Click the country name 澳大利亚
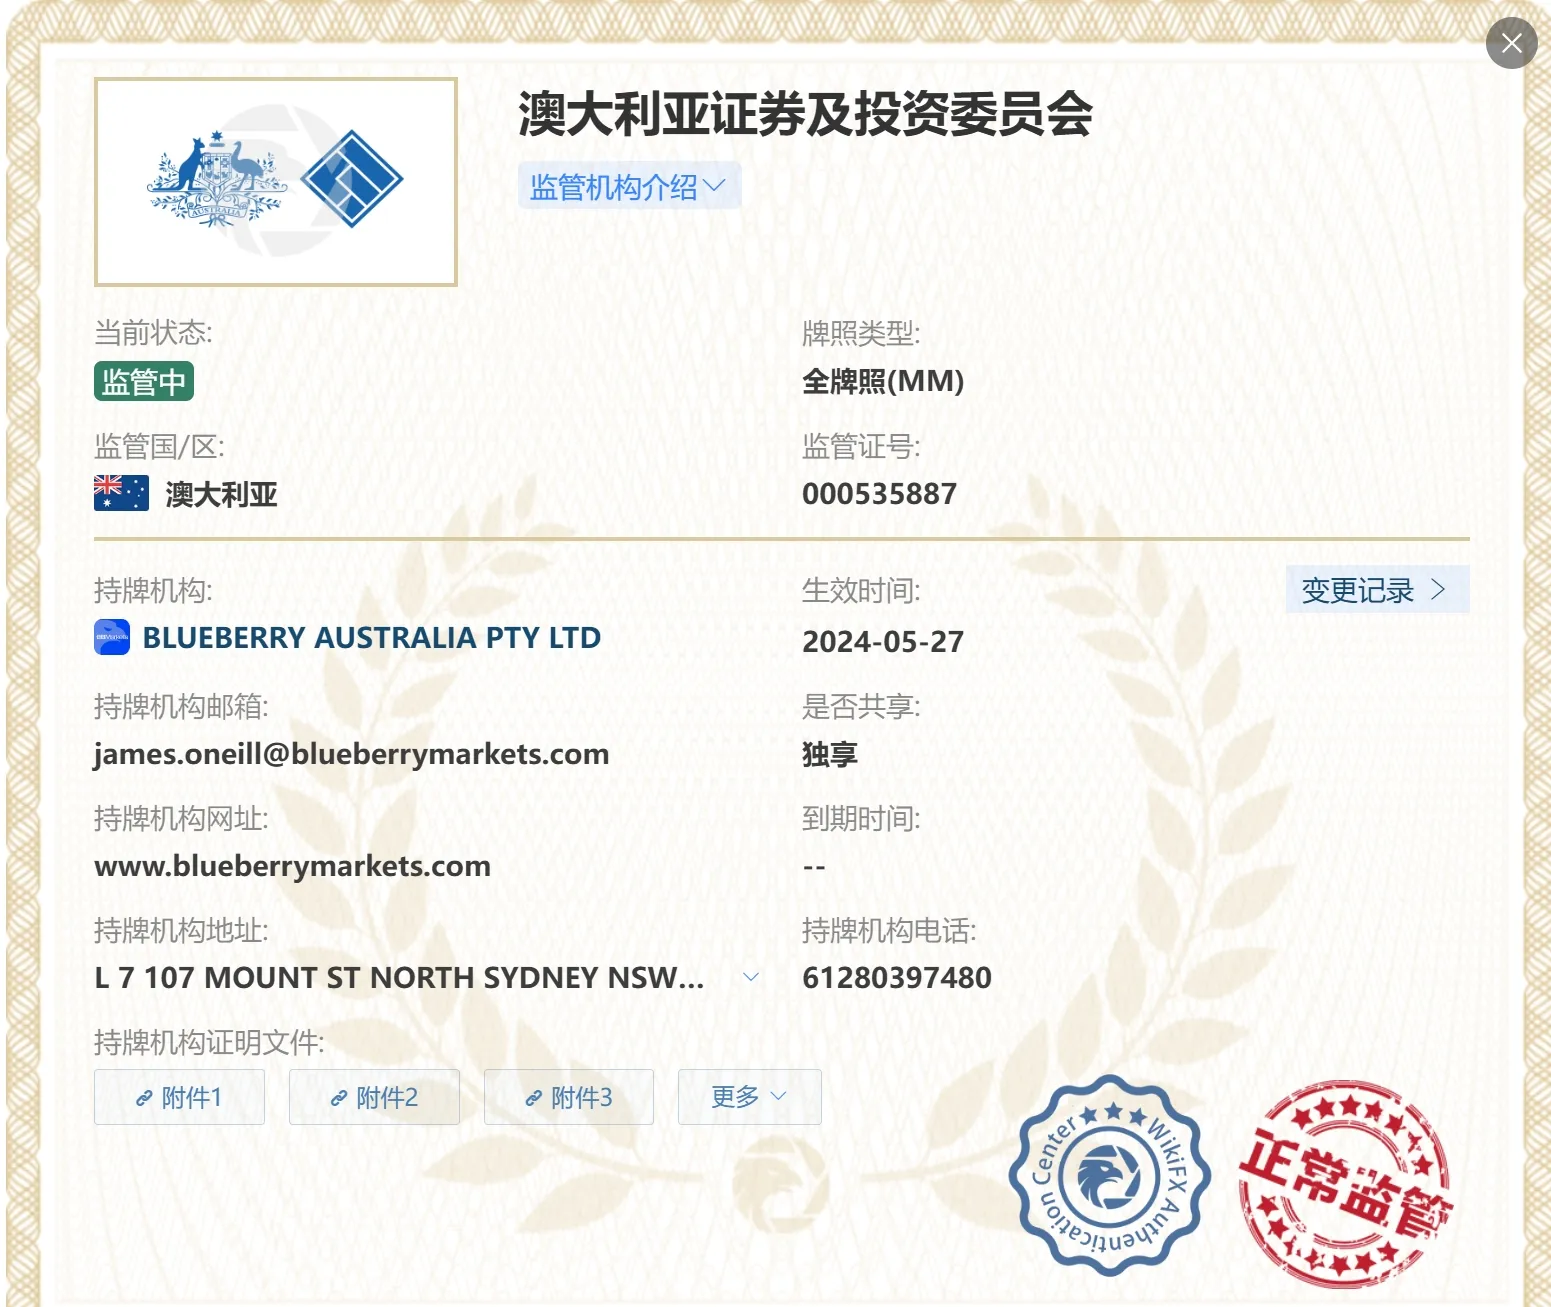 pos(221,494)
